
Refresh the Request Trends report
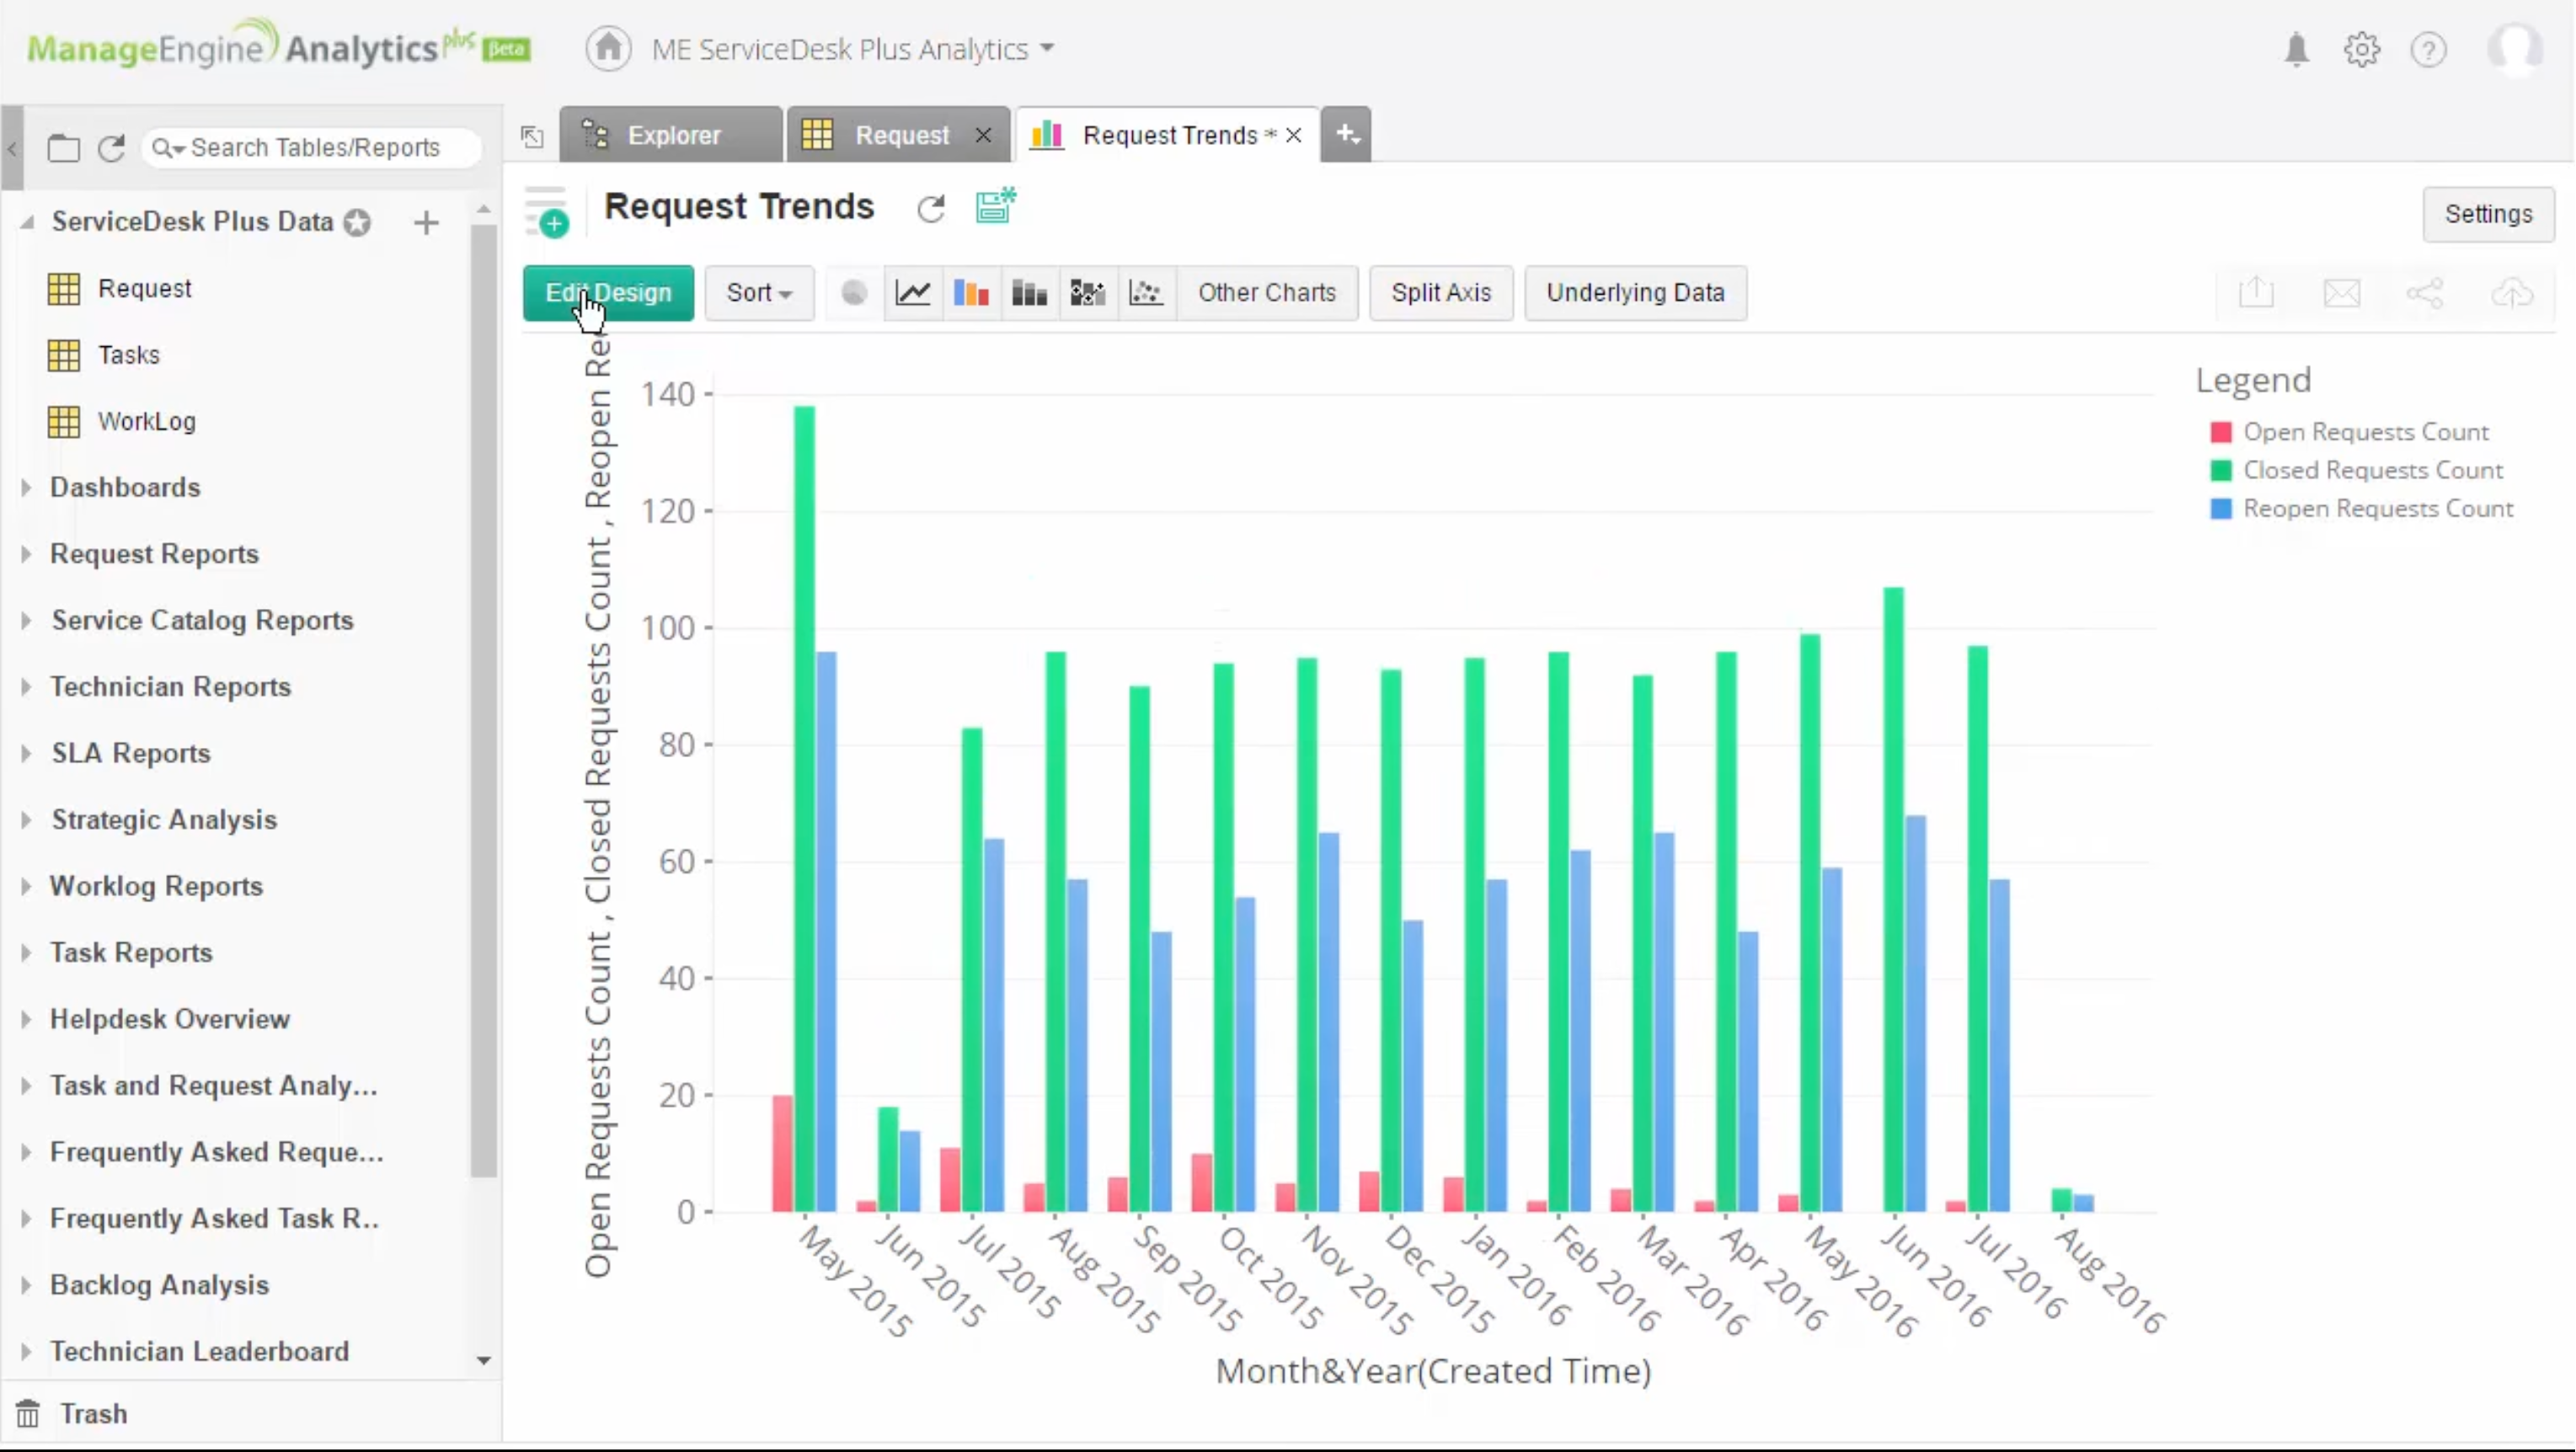tap(931, 208)
